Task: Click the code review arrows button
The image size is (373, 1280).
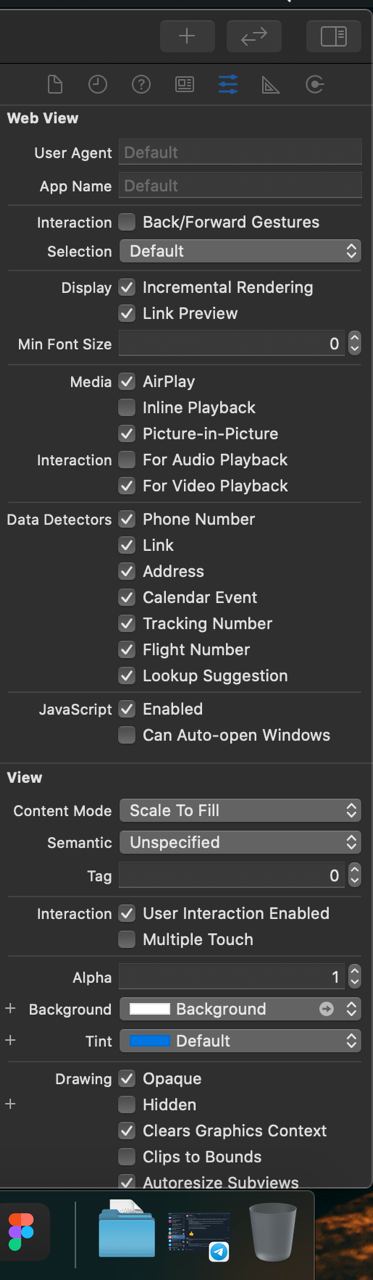Action: pyautogui.click(x=254, y=36)
